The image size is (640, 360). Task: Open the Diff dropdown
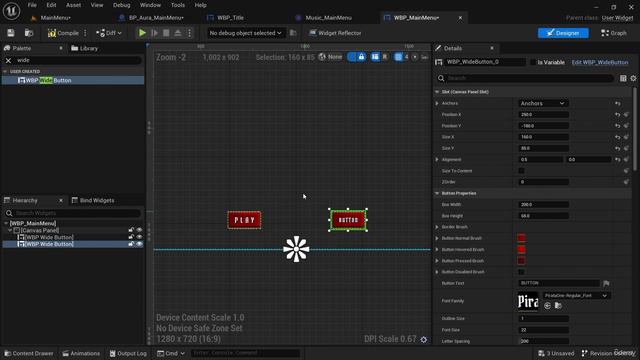[x=109, y=33]
